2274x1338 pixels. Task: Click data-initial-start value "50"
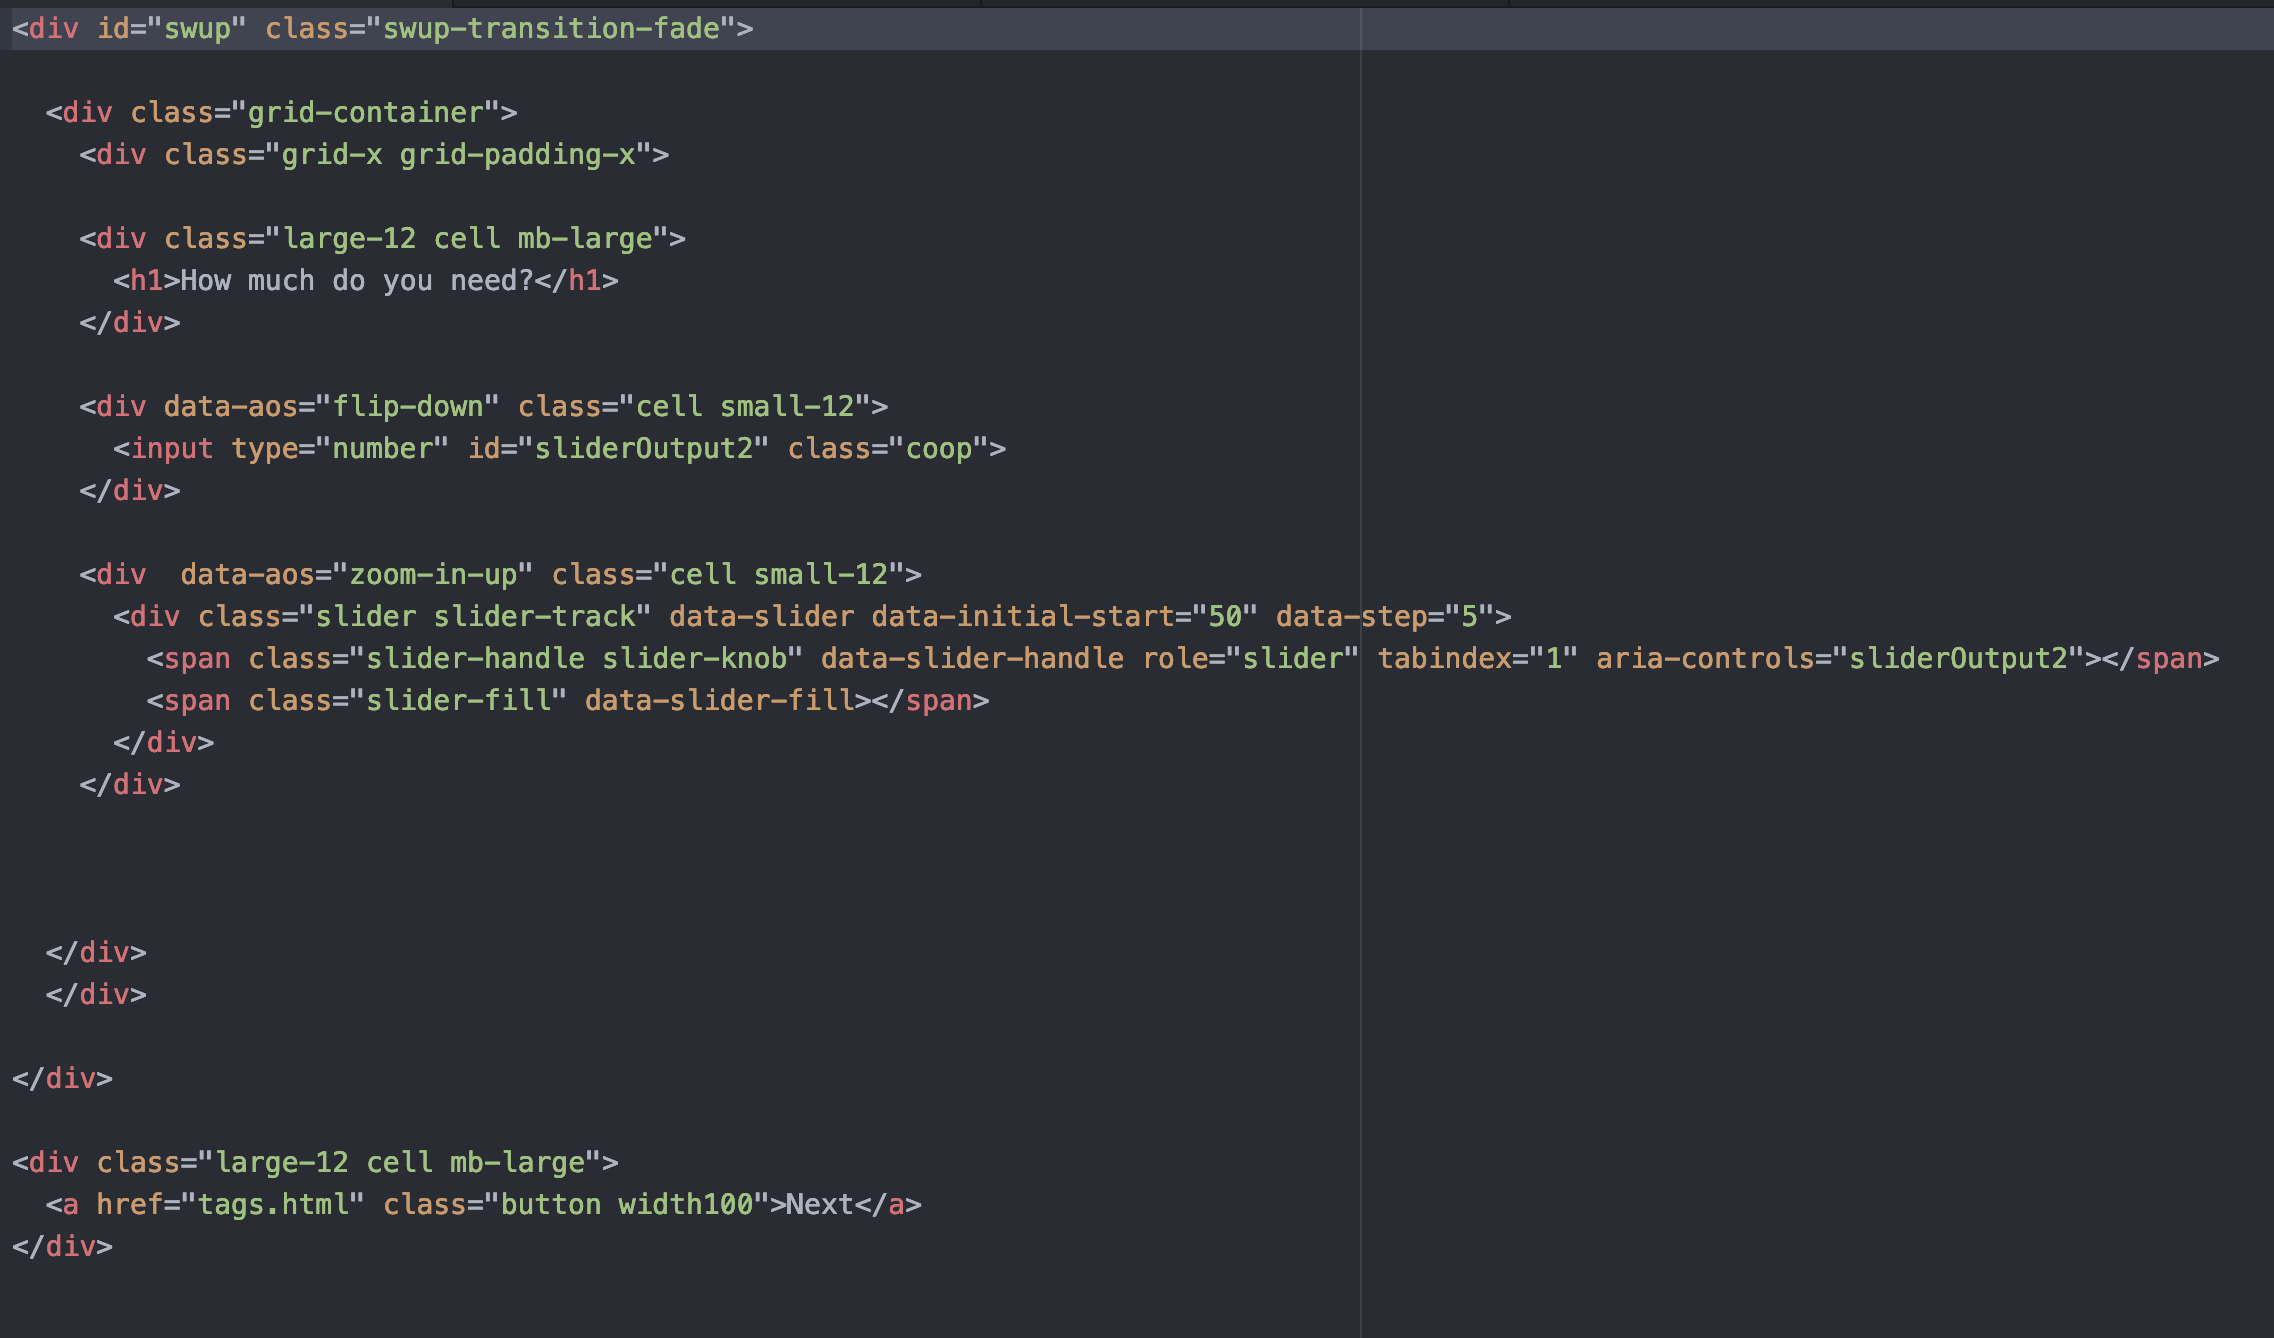point(1224,616)
